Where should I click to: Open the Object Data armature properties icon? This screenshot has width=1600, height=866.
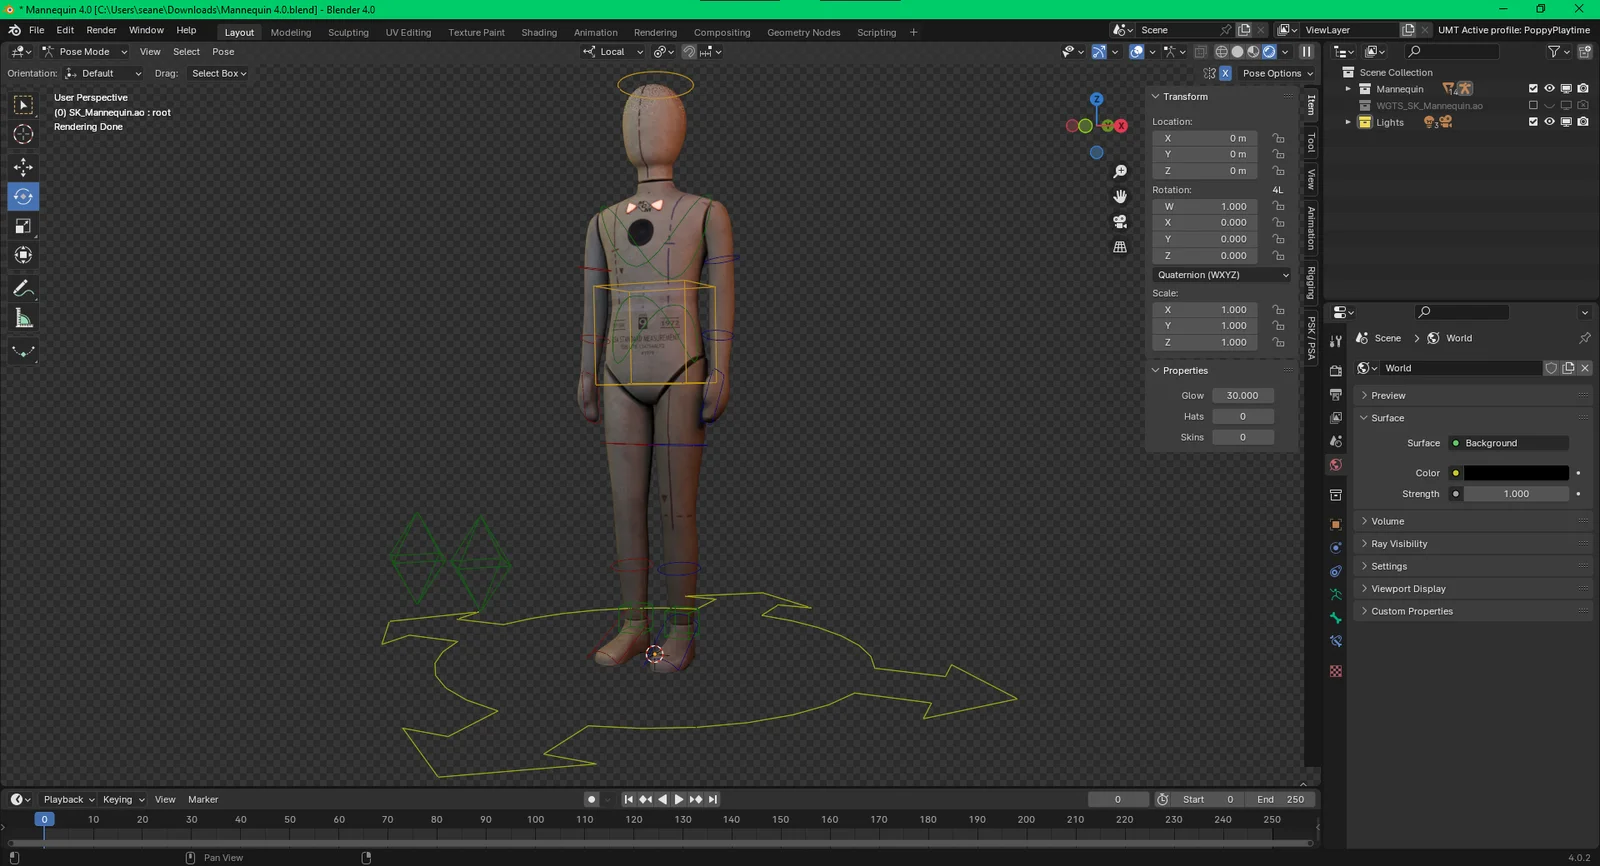(x=1336, y=594)
